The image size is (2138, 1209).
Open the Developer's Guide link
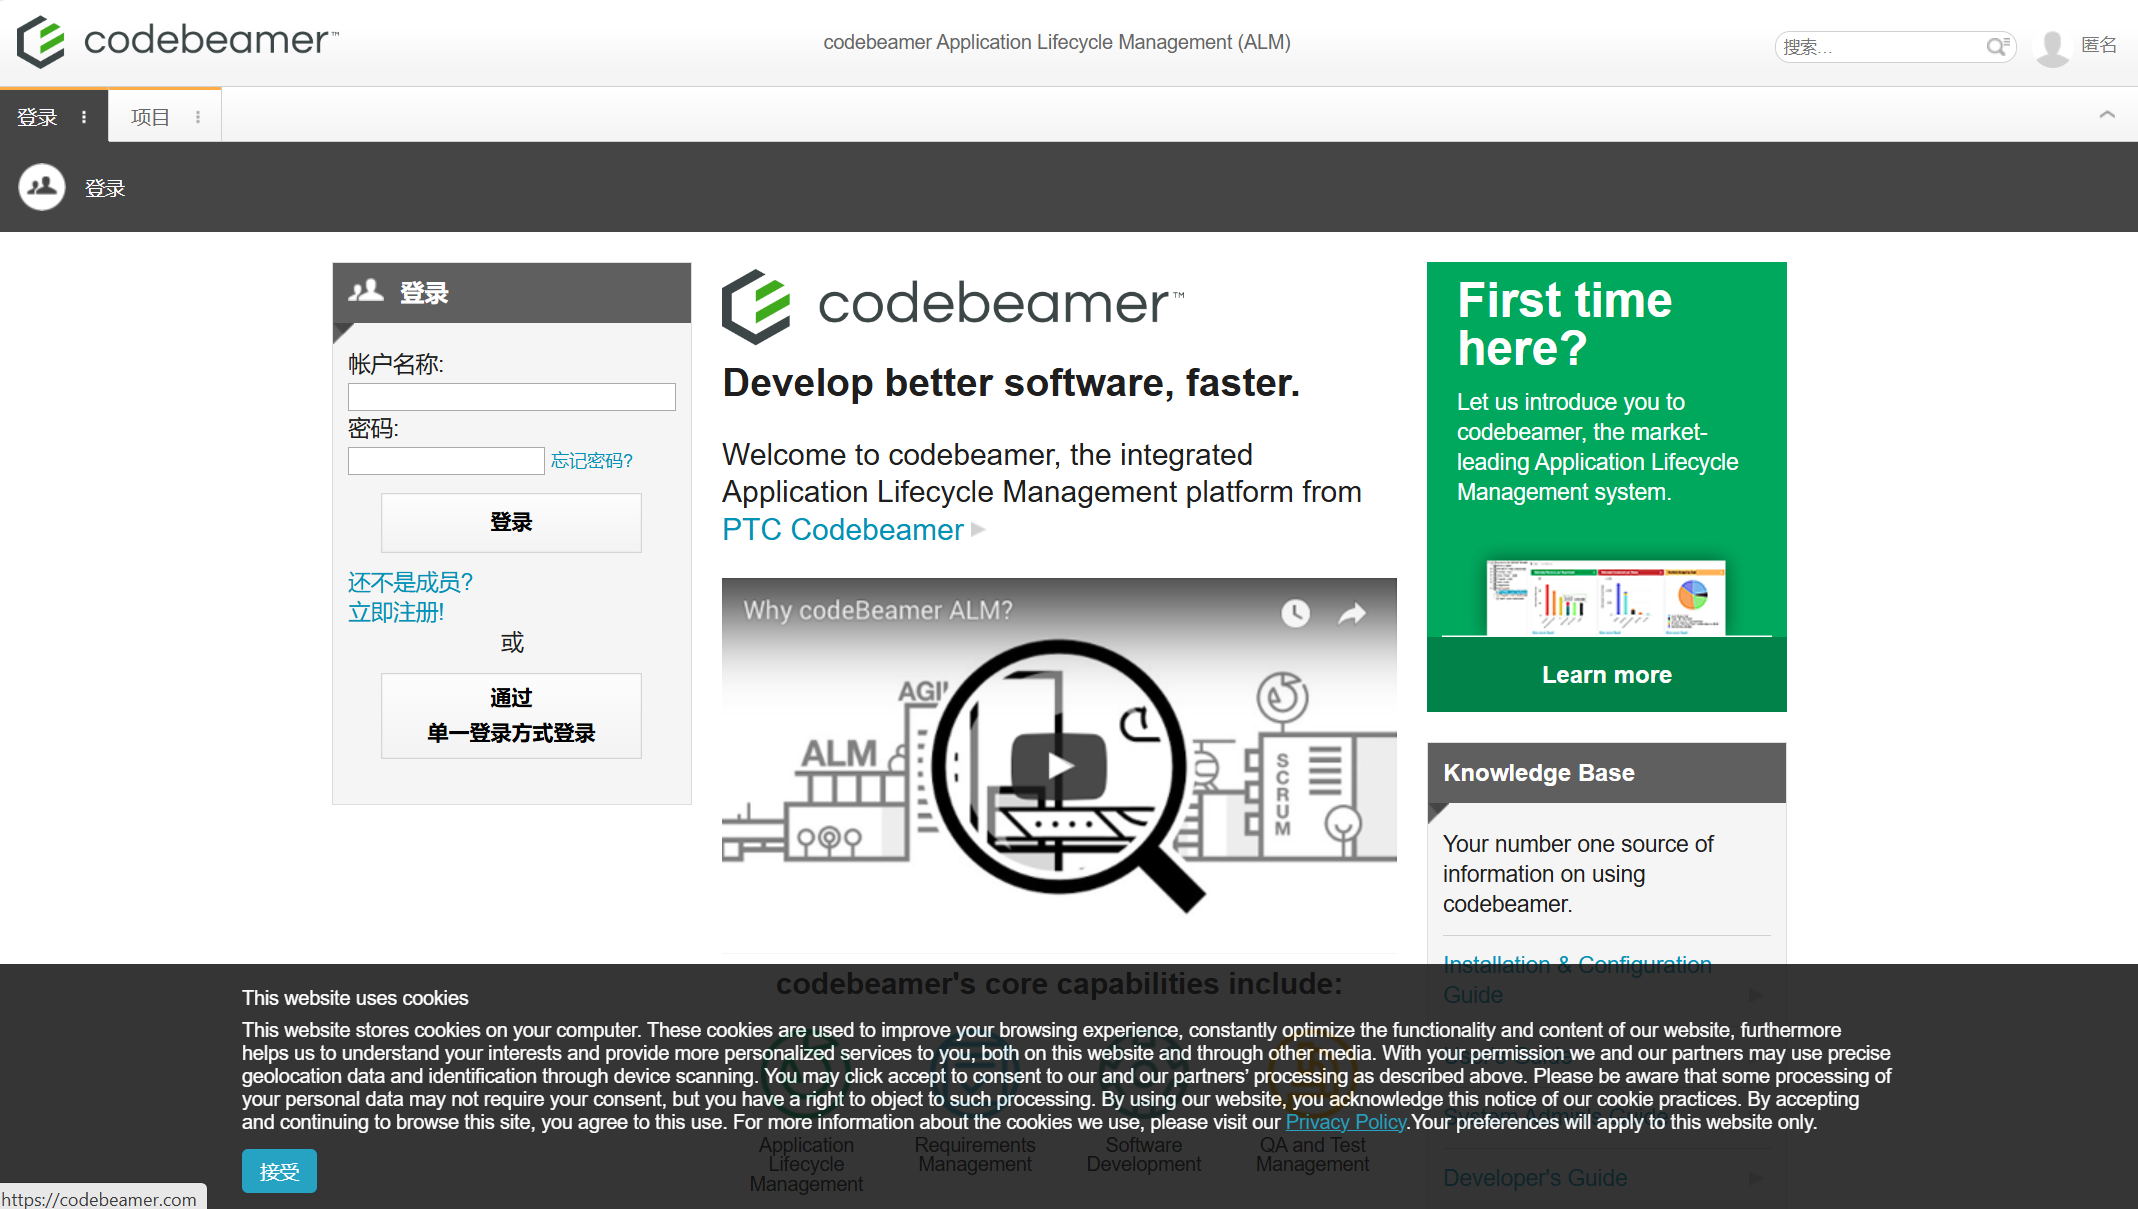tap(1535, 1178)
